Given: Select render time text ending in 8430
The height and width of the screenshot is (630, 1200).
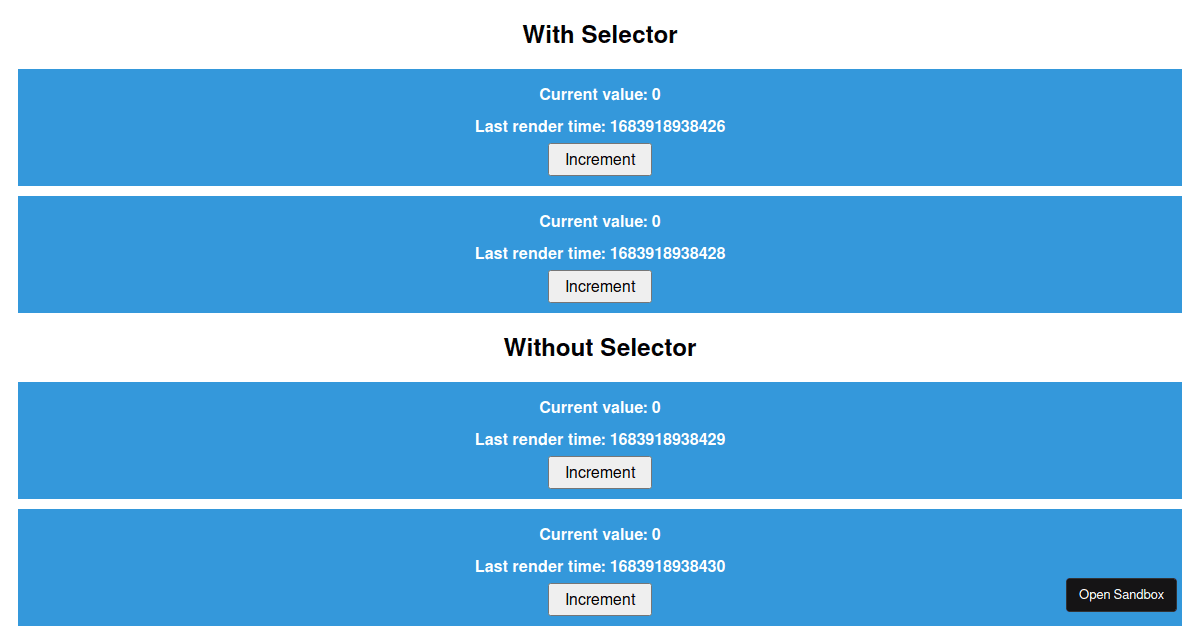Looking at the screenshot, I should [600, 567].
